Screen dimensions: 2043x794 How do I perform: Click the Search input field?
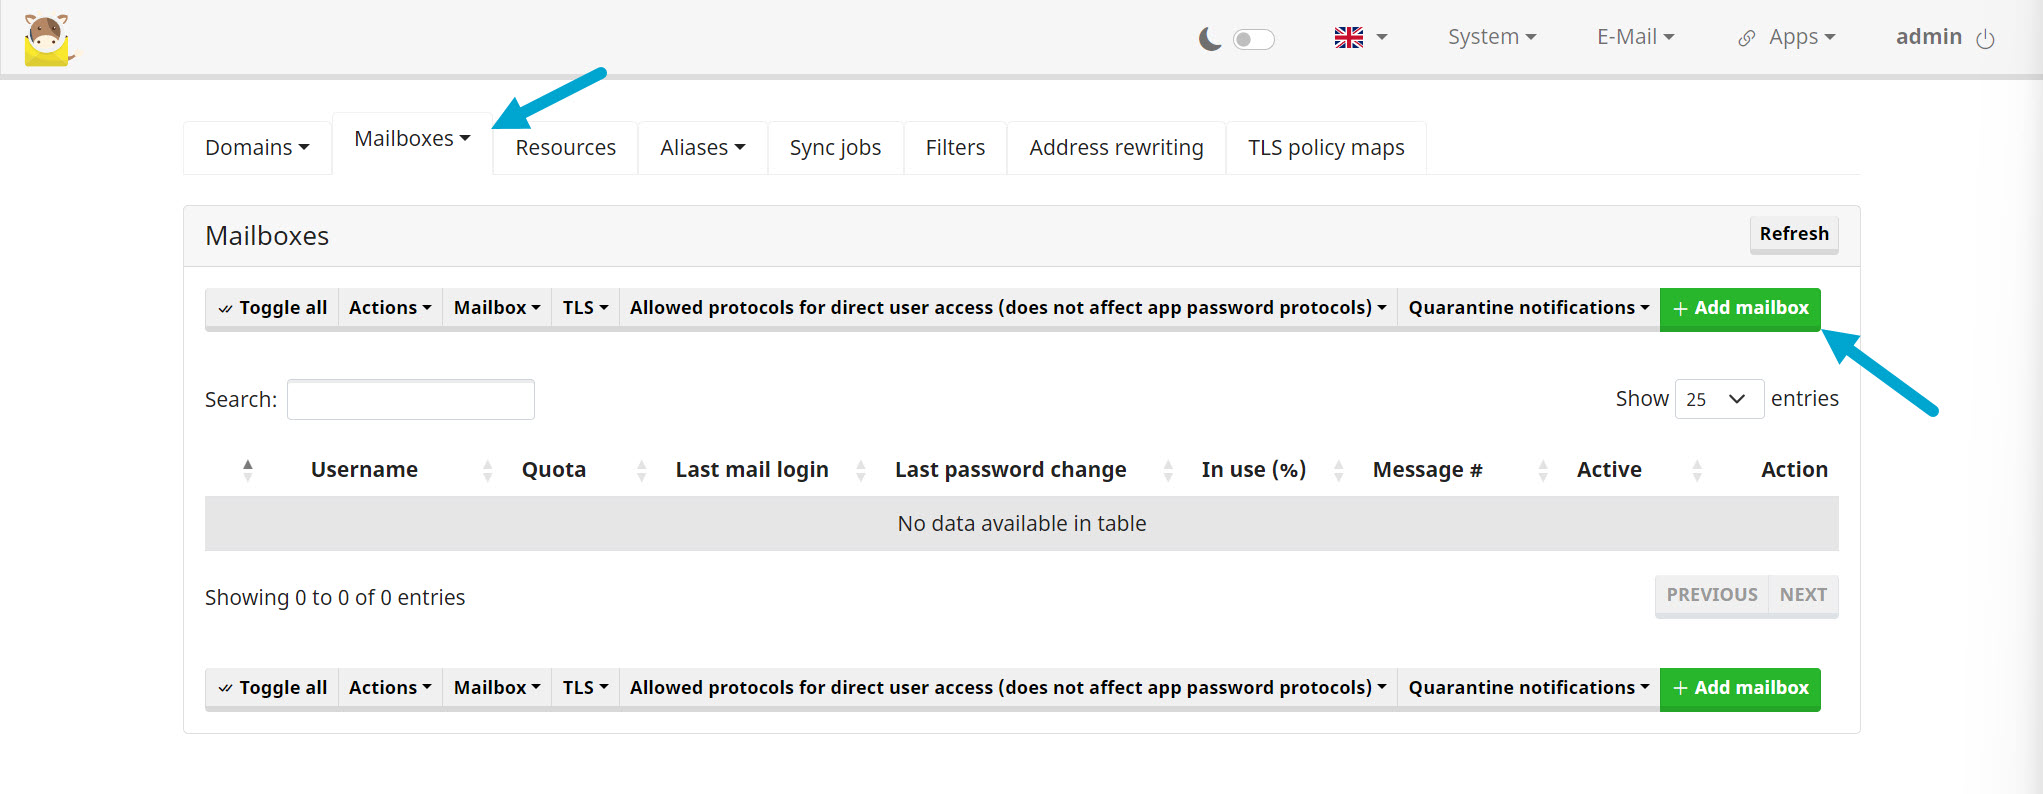[411, 400]
